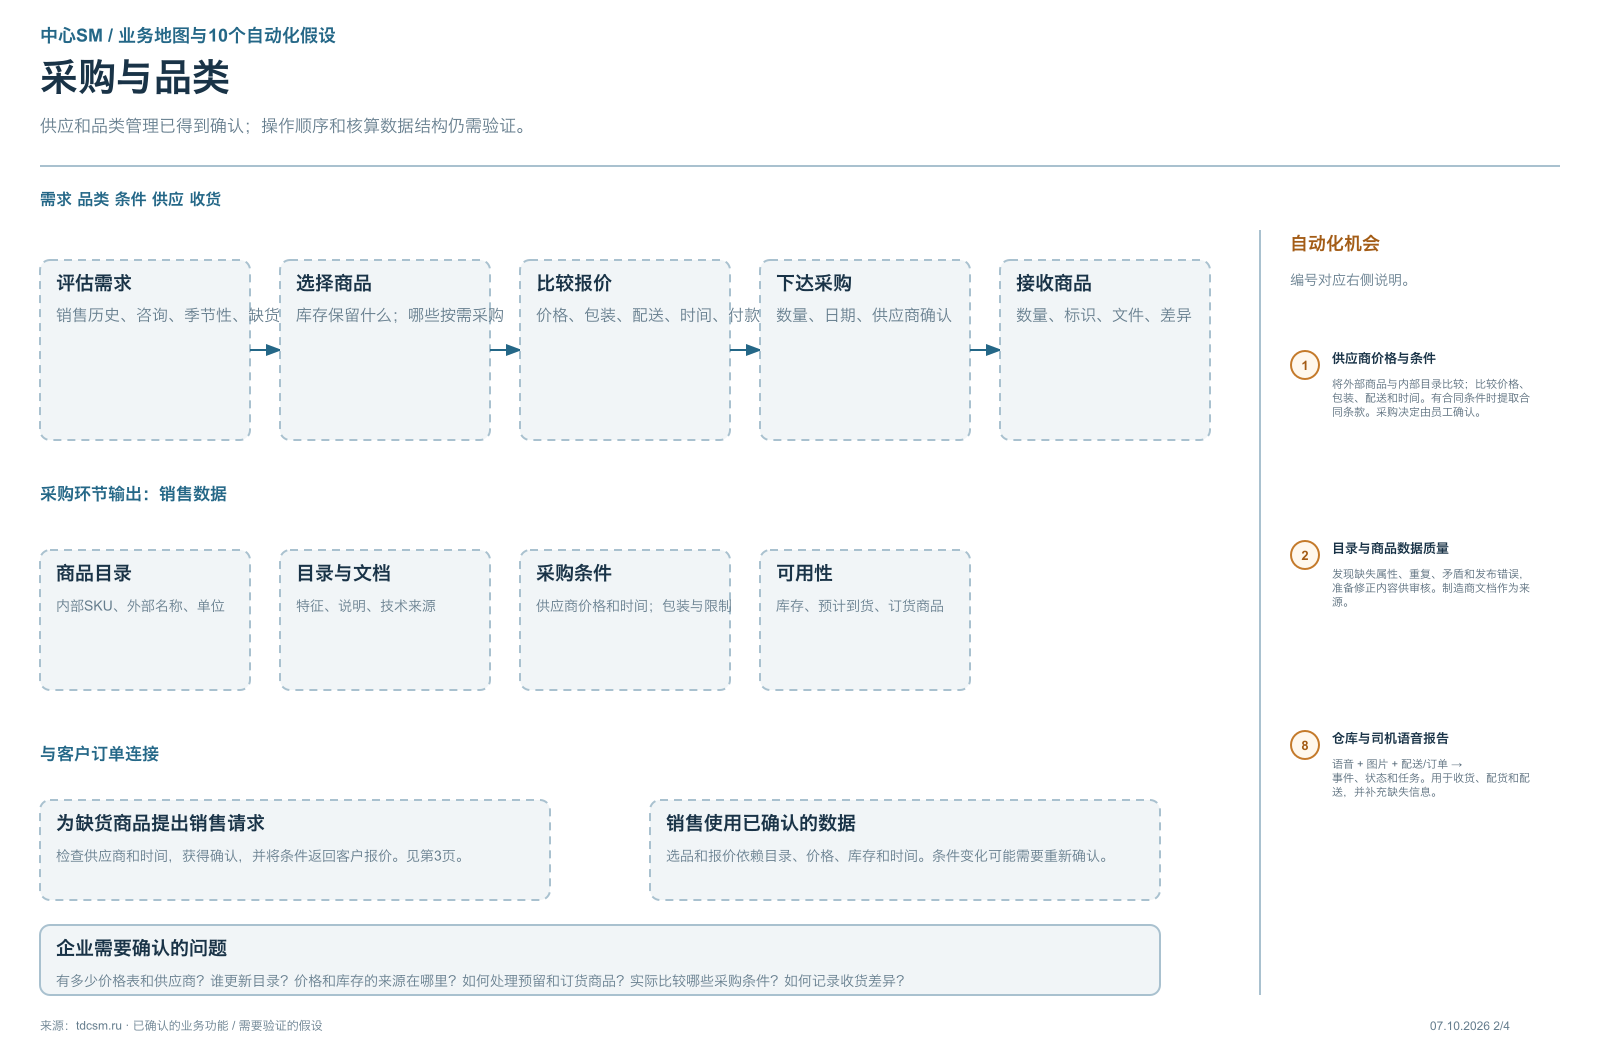Open the 采购条件 output card
Viewport: 1600px width, 1060px height.
[625, 620]
